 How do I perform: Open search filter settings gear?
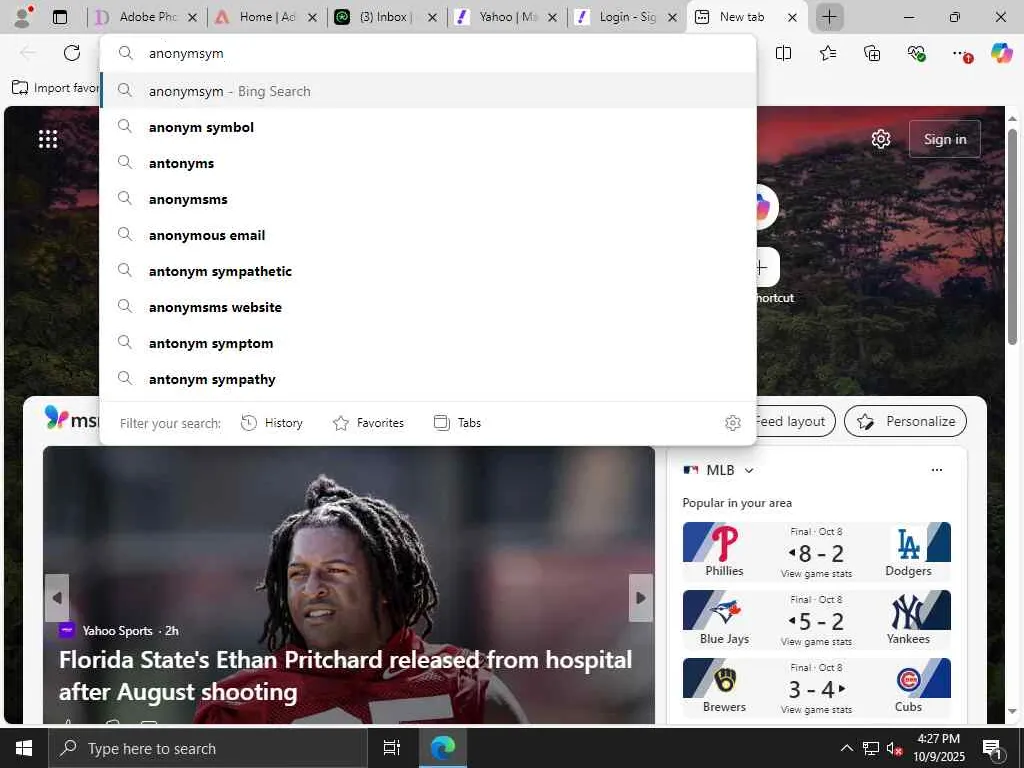click(733, 423)
